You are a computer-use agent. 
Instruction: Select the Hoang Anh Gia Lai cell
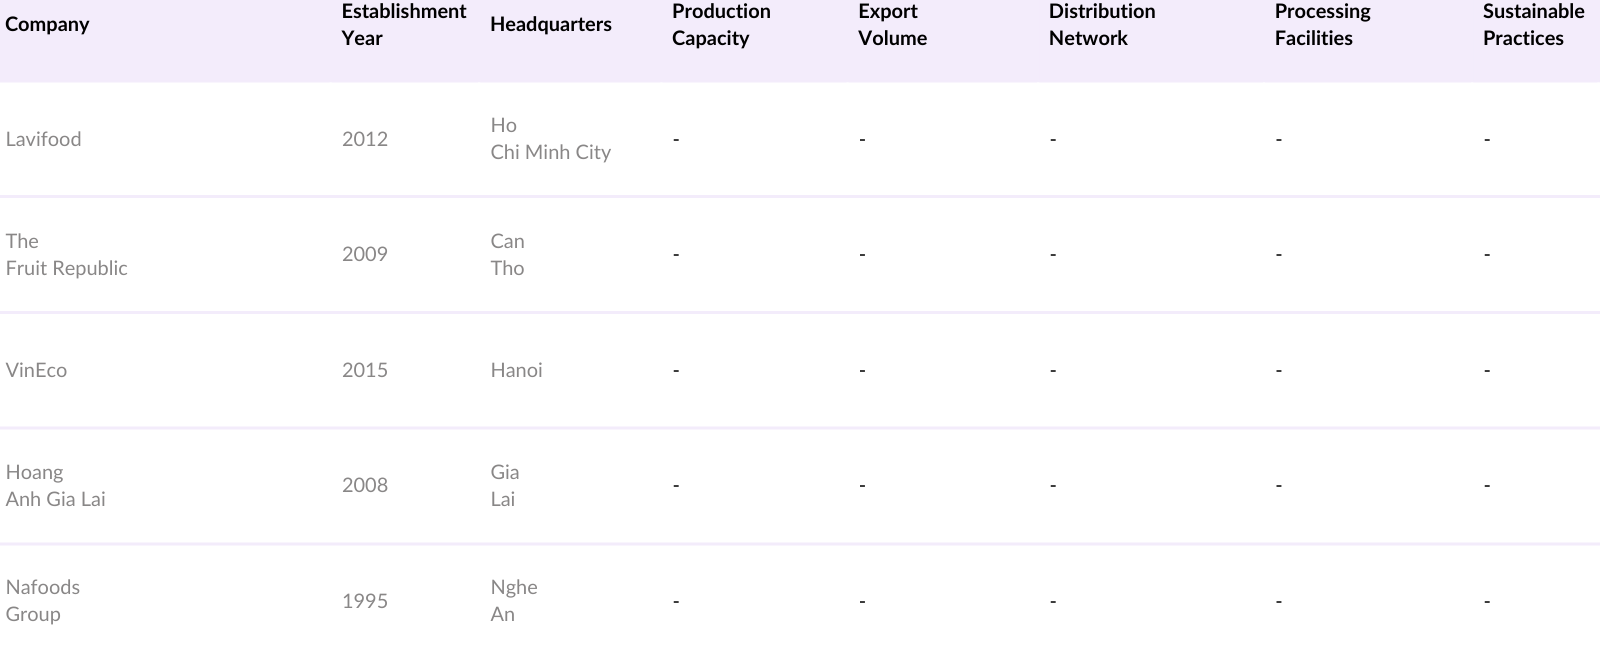click(x=55, y=485)
